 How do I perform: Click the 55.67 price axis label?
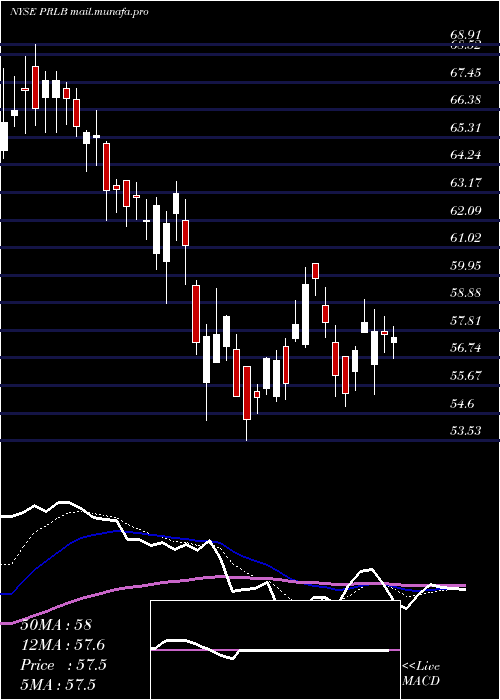466,375
